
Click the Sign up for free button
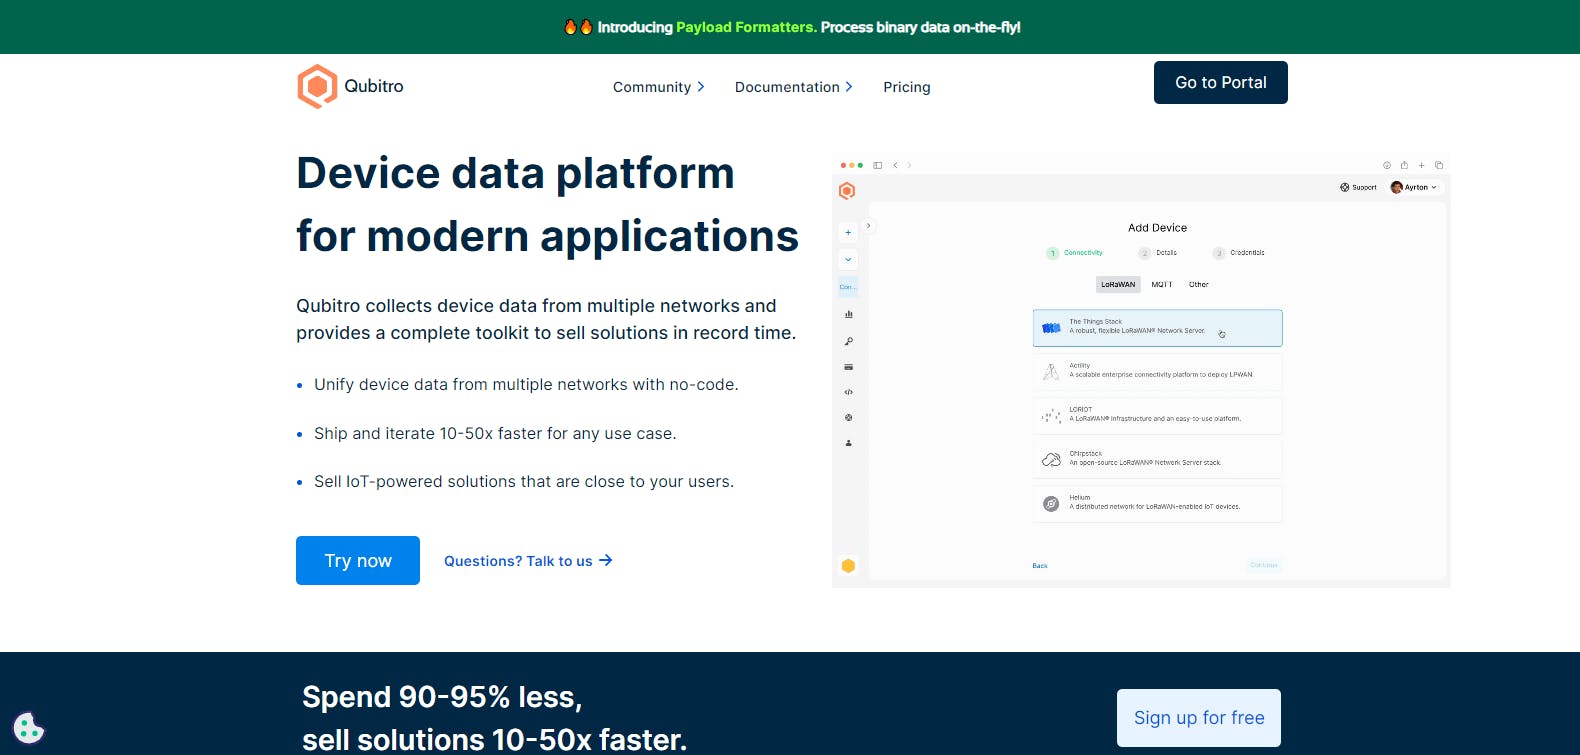point(1199,718)
